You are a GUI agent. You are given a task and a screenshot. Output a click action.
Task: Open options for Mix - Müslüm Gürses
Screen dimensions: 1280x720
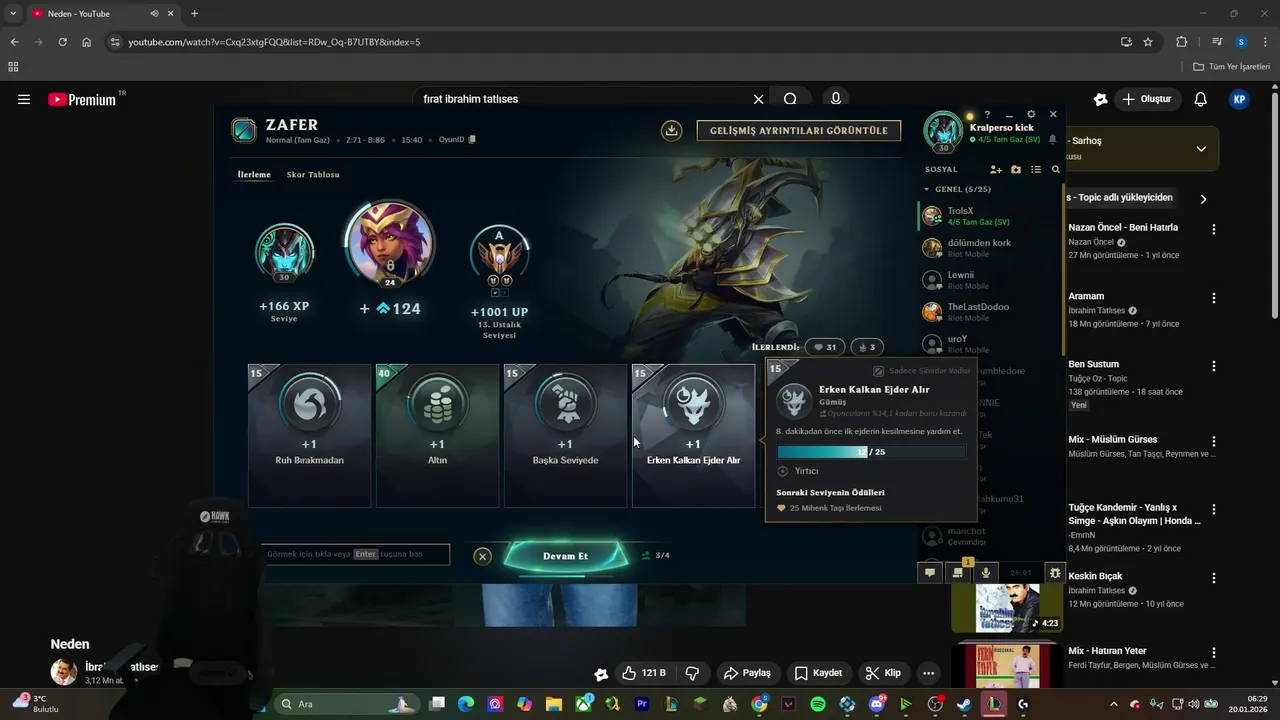tap(1214, 441)
